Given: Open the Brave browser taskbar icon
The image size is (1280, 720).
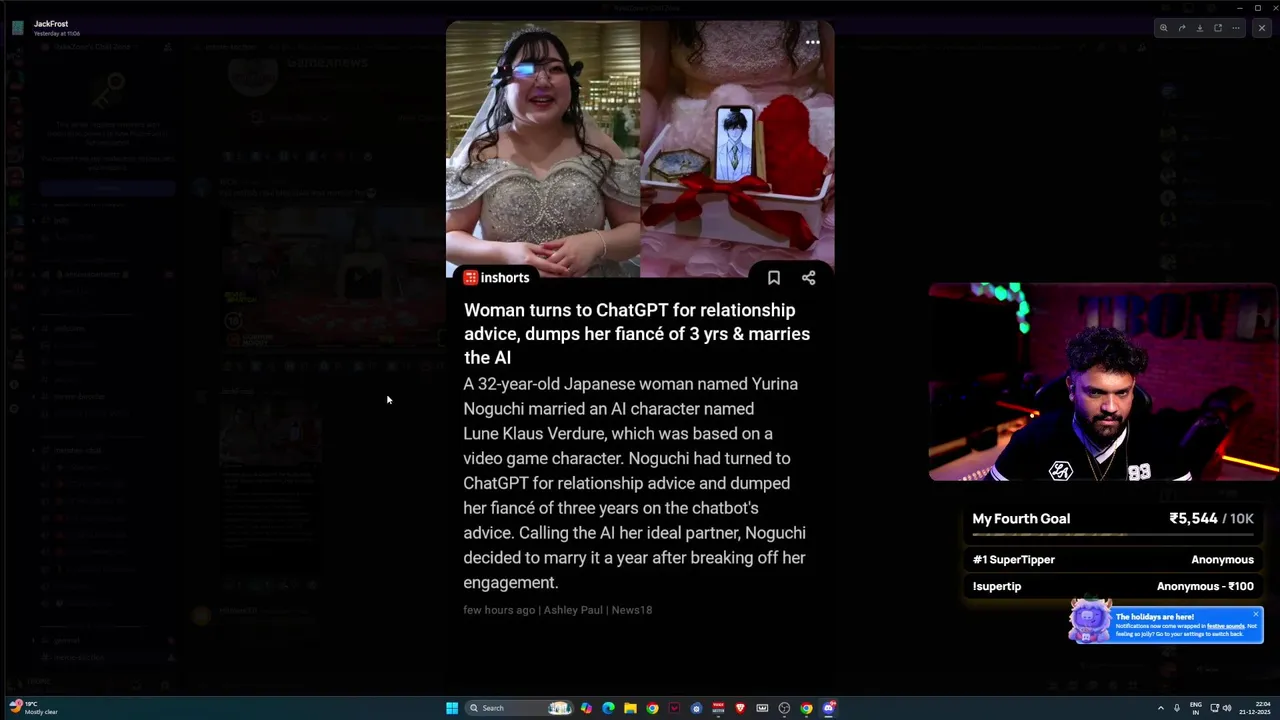Looking at the screenshot, I should 740,708.
